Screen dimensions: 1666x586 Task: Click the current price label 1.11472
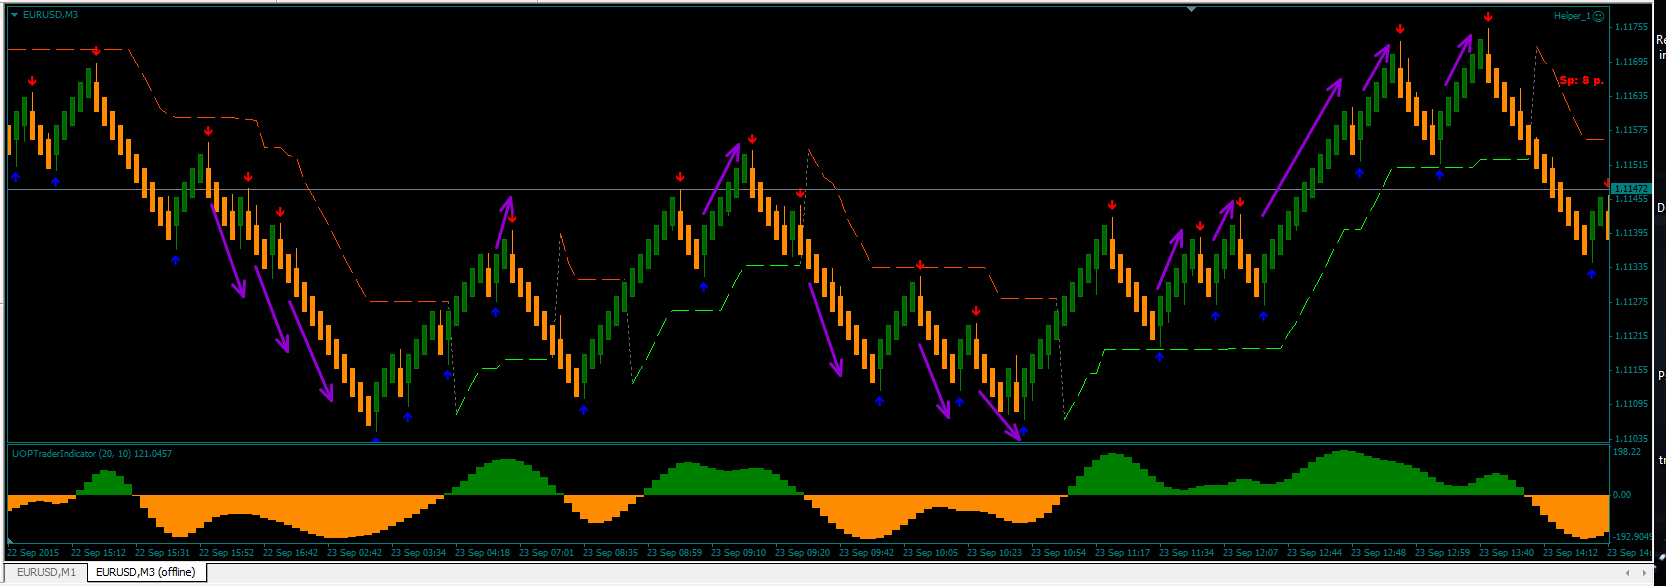click(1631, 188)
